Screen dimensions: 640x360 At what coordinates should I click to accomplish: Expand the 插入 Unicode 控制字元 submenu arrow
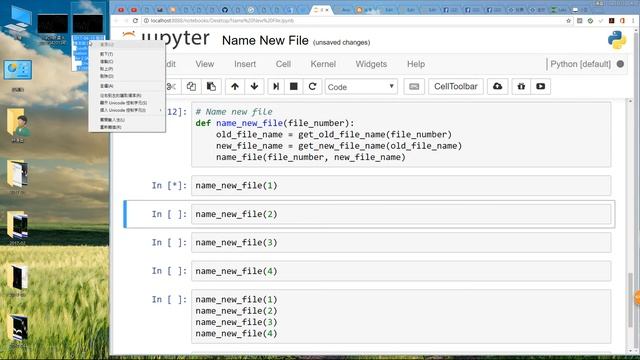pos(160,110)
